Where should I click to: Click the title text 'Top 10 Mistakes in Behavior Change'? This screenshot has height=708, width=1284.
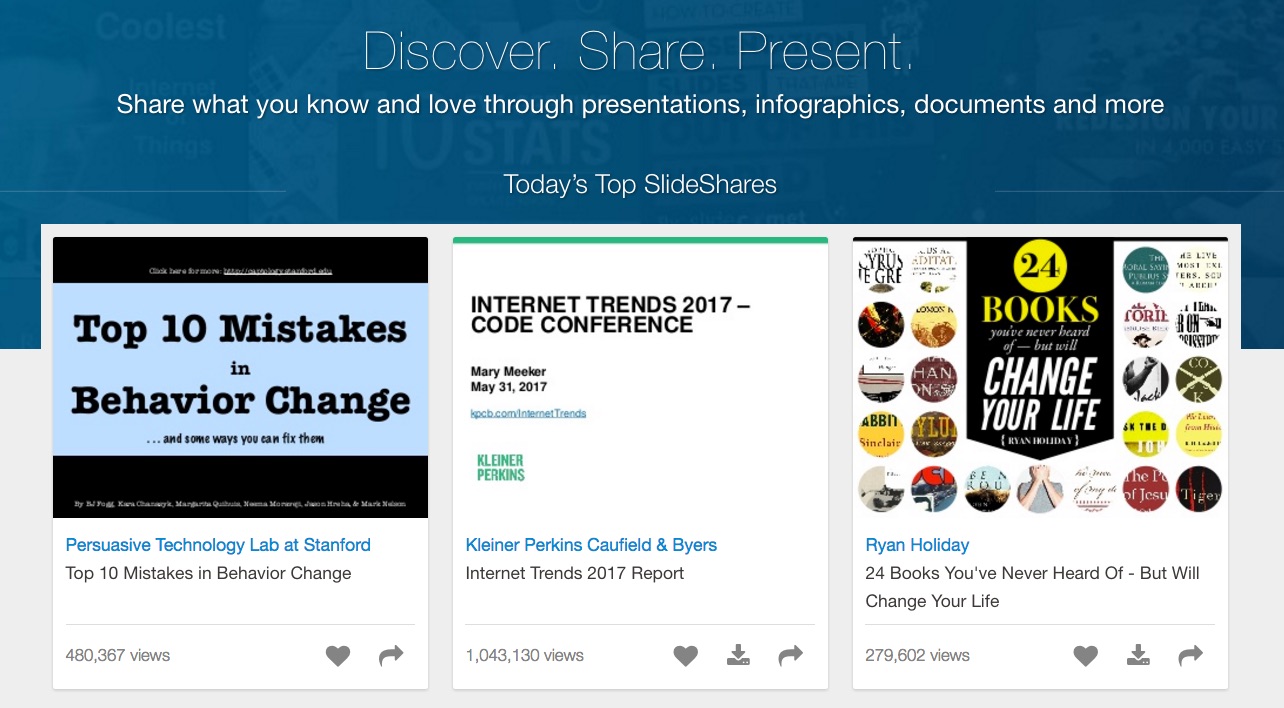pos(208,573)
